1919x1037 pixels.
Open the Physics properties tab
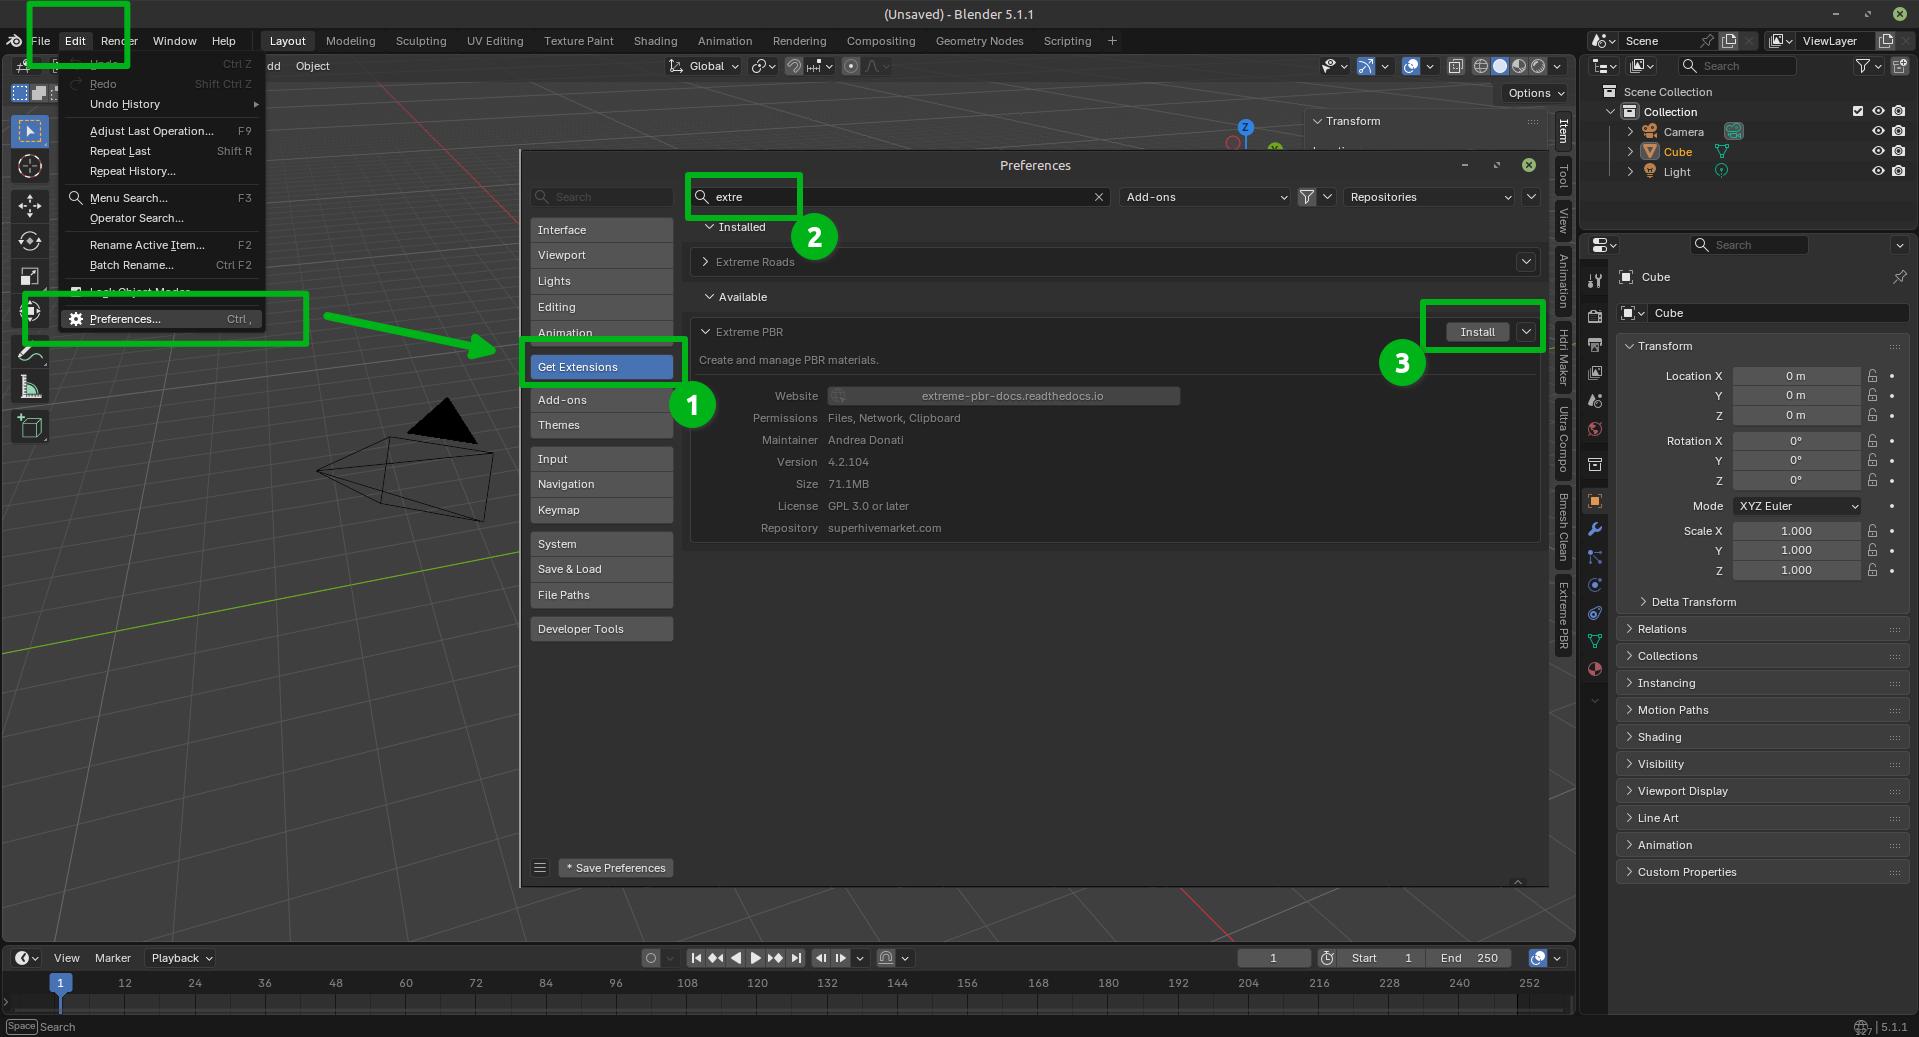[1595, 585]
